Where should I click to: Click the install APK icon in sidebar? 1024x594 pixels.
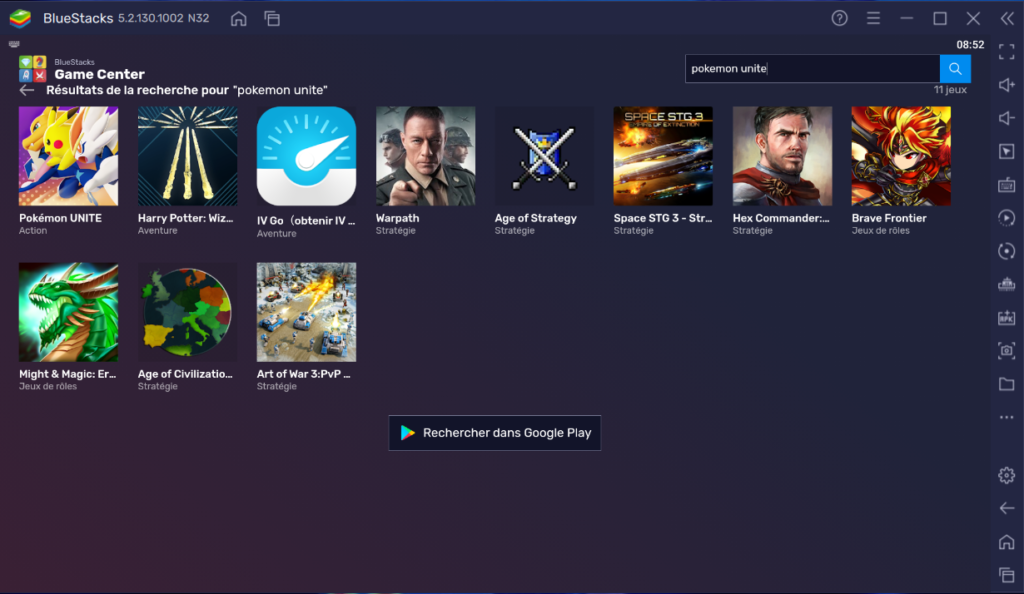tap(1006, 318)
